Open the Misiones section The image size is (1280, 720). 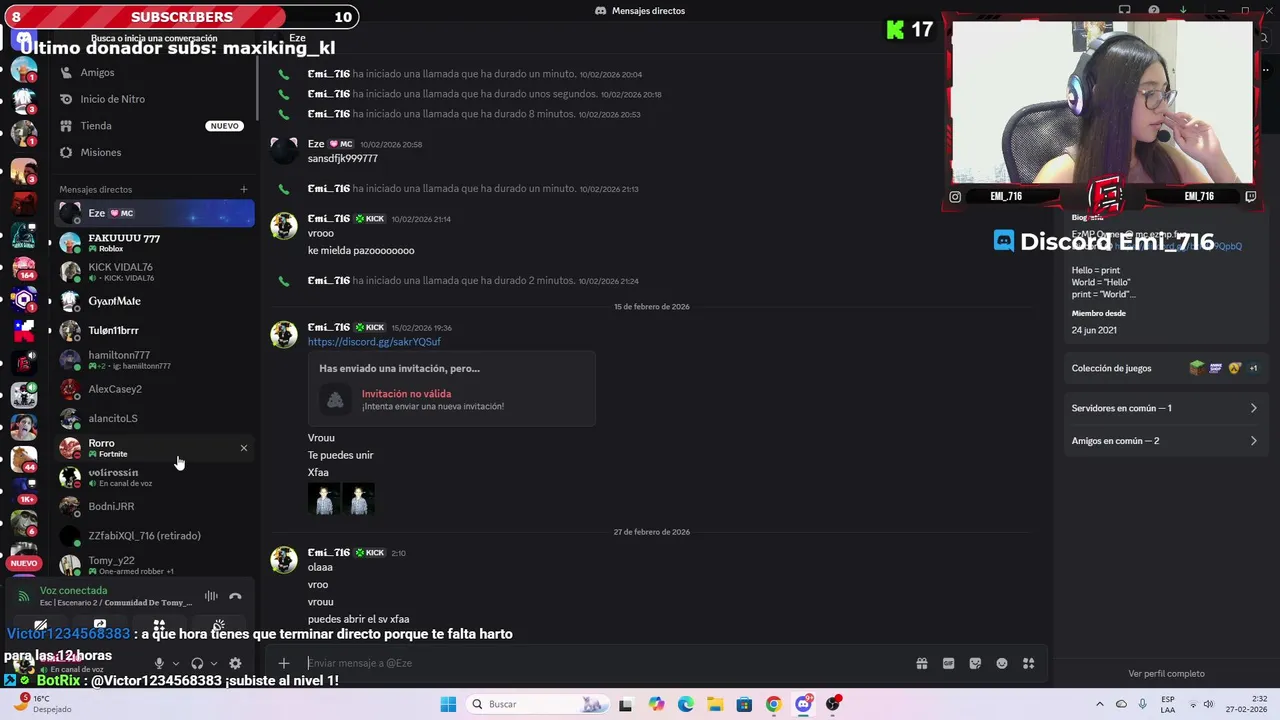pyautogui.click(x=154, y=152)
